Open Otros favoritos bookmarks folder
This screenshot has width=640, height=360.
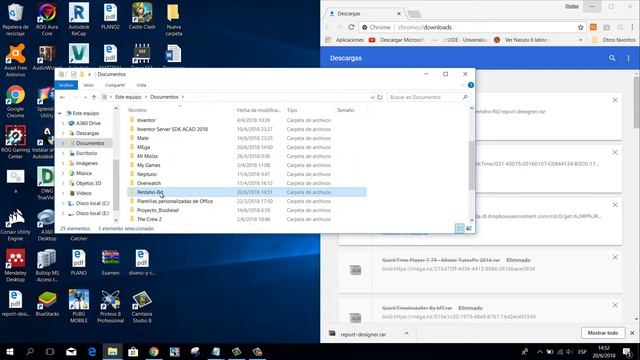coord(613,40)
